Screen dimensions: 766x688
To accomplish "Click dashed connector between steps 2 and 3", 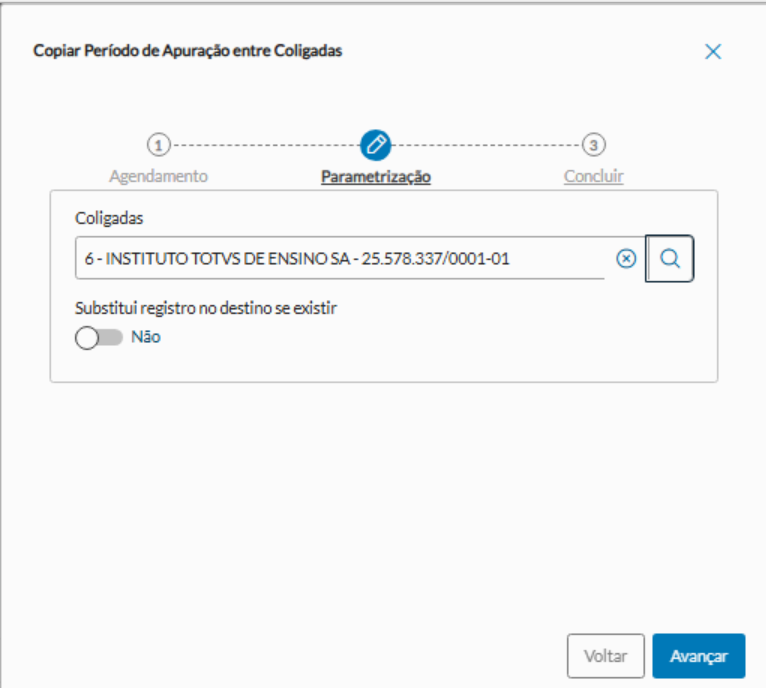I will click(486, 145).
